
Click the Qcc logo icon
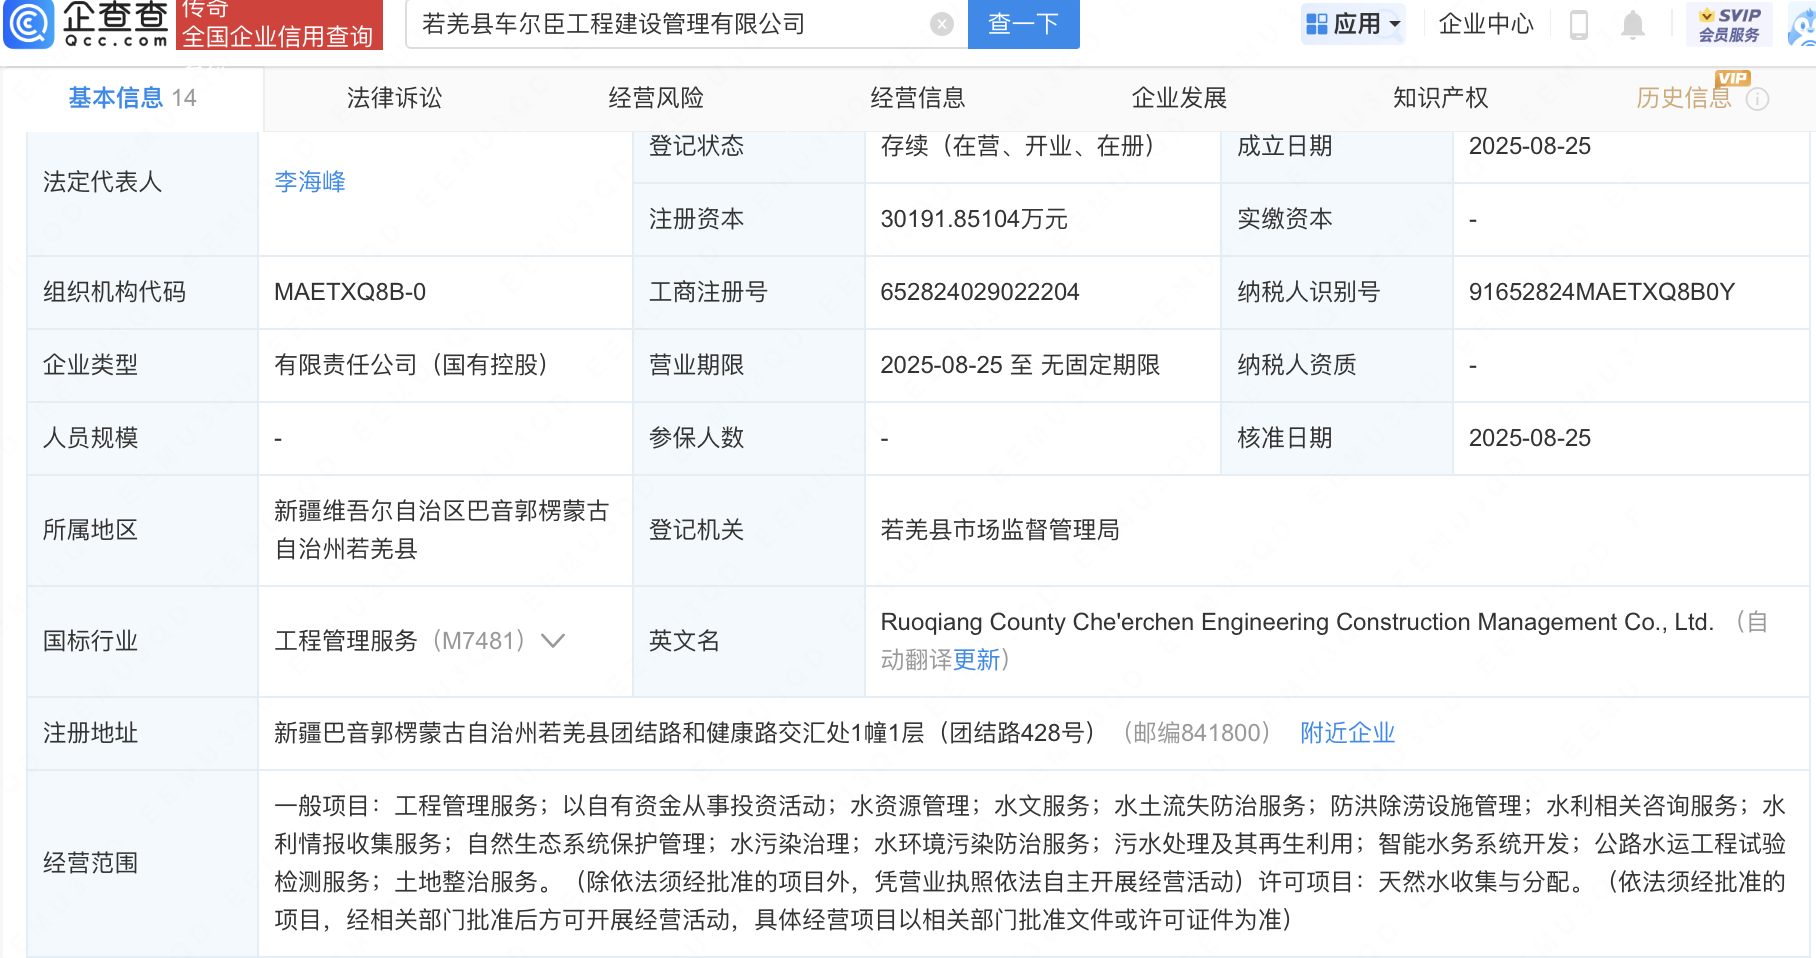coord(29,24)
